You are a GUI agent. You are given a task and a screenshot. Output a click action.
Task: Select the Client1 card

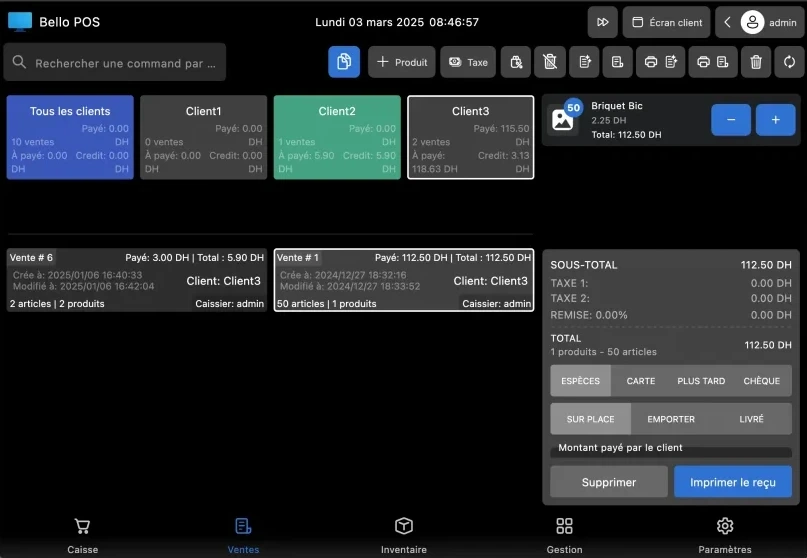click(x=203, y=137)
